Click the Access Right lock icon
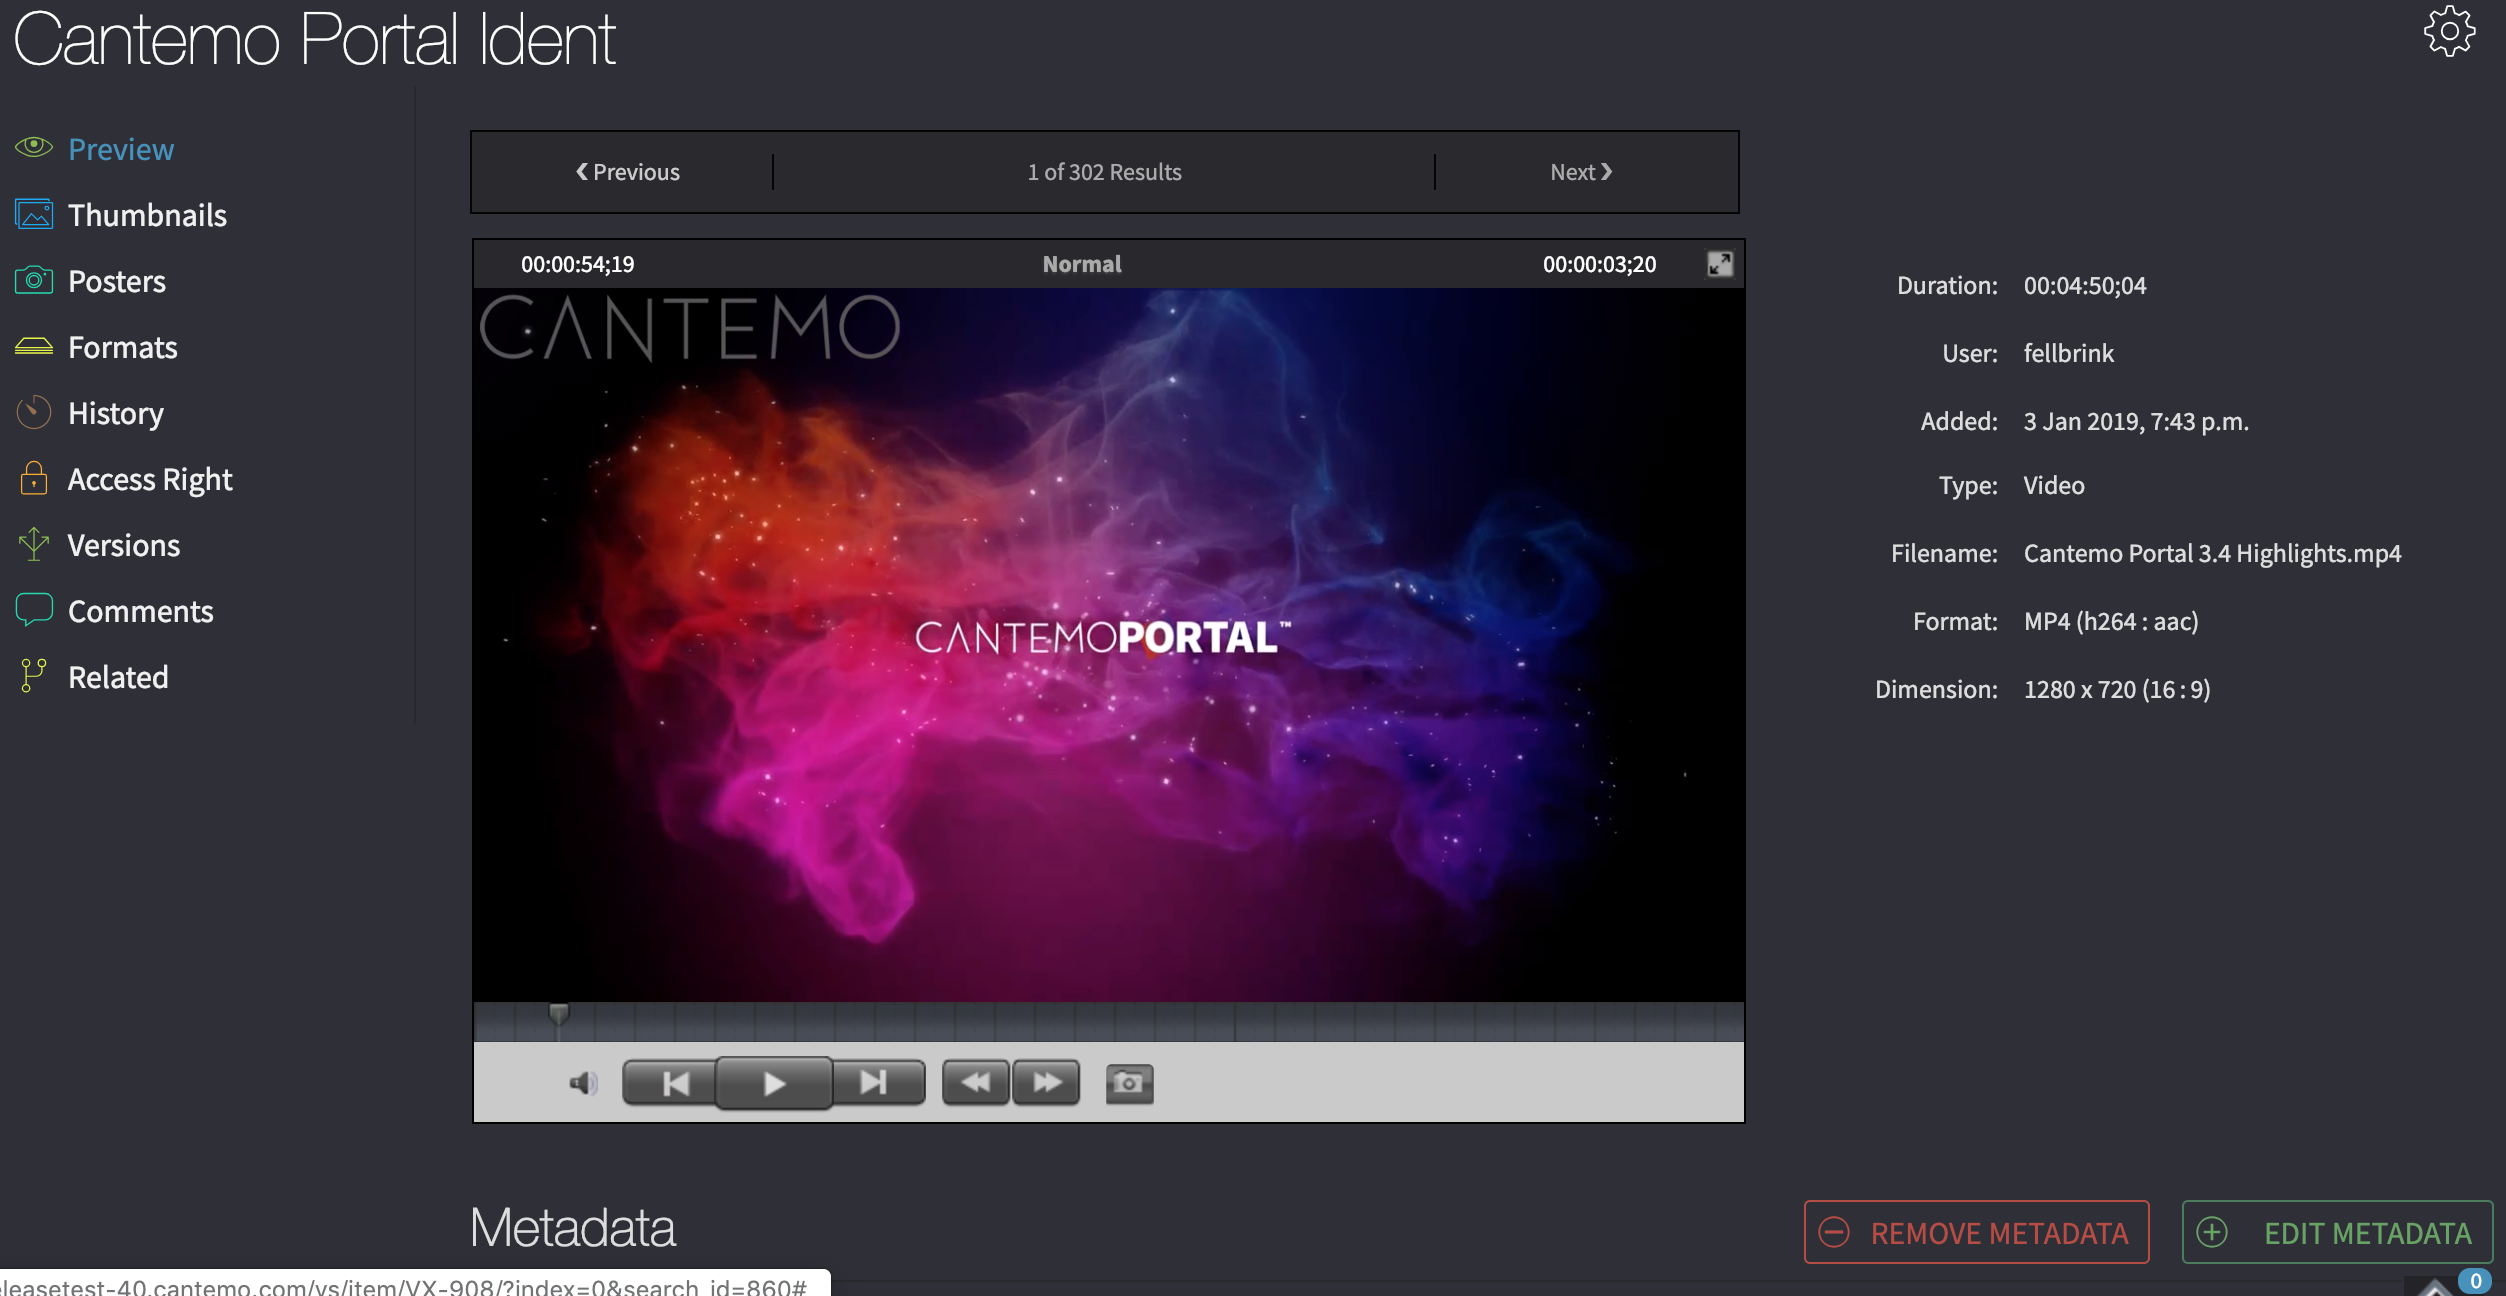The height and width of the screenshot is (1296, 2506). tap(34, 478)
